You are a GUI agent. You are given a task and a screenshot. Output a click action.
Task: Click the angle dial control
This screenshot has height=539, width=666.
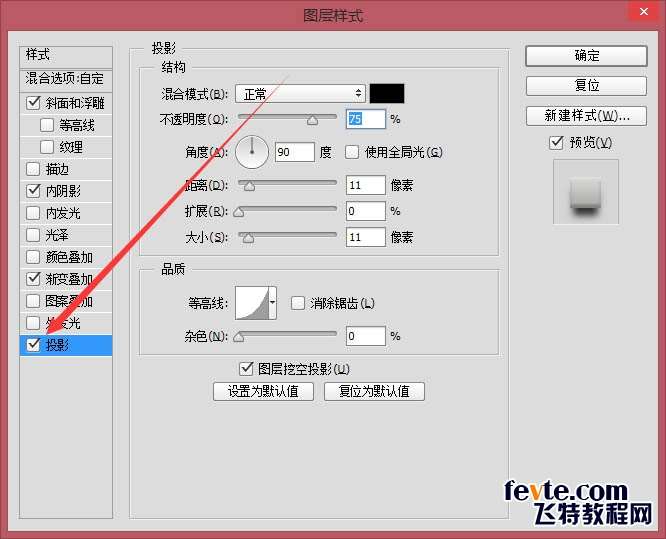252,152
